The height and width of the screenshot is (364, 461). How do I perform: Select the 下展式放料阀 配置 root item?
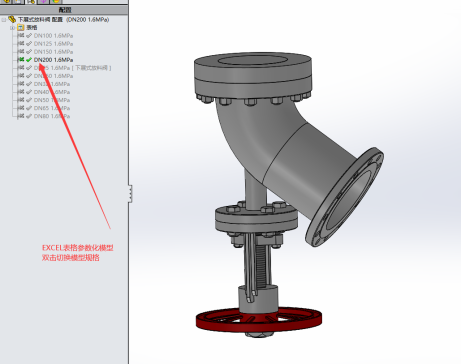(64, 20)
